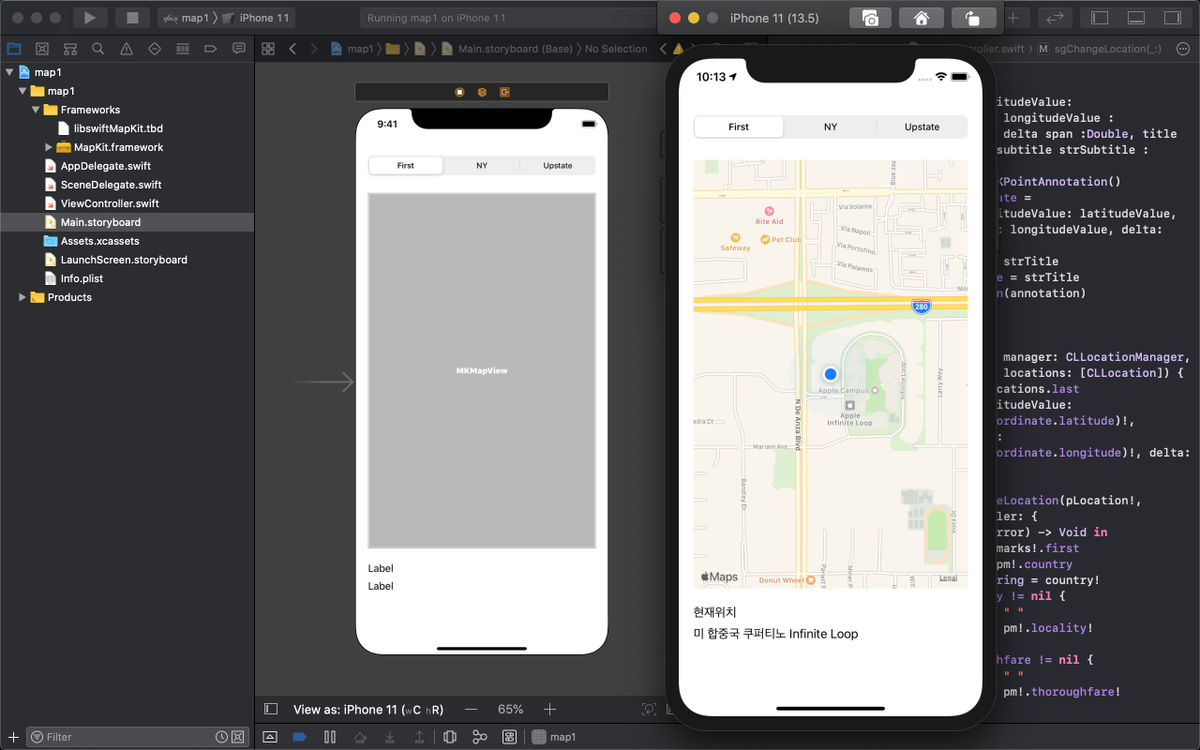Show the Source Control navigator
This screenshot has height=750, width=1200.
click(x=42, y=48)
